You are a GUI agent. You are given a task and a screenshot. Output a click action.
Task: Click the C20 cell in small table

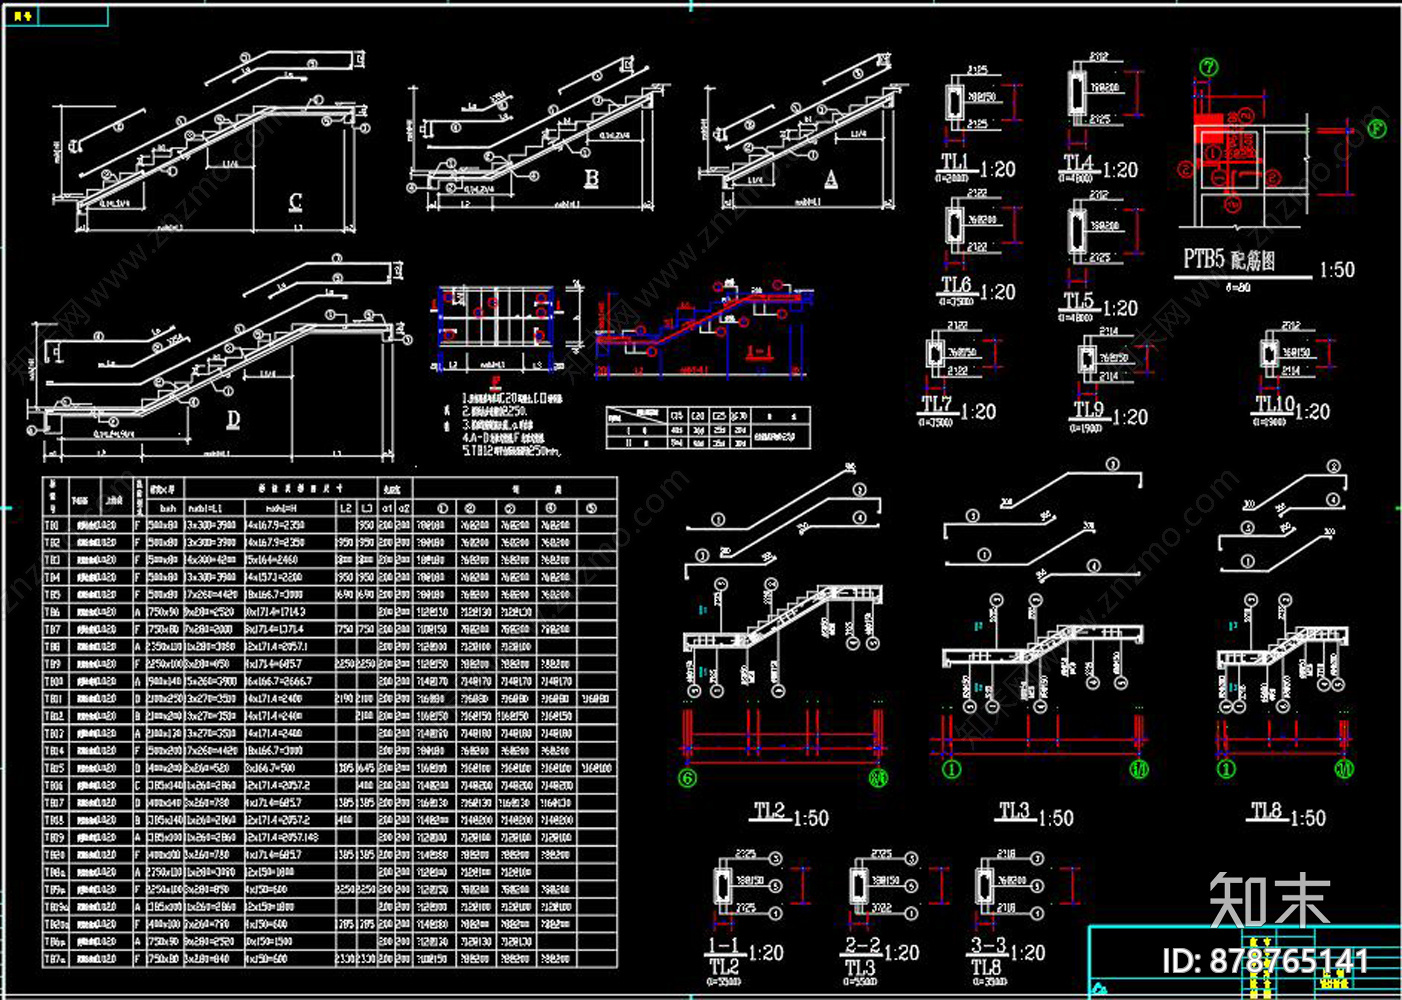tap(699, 416)
